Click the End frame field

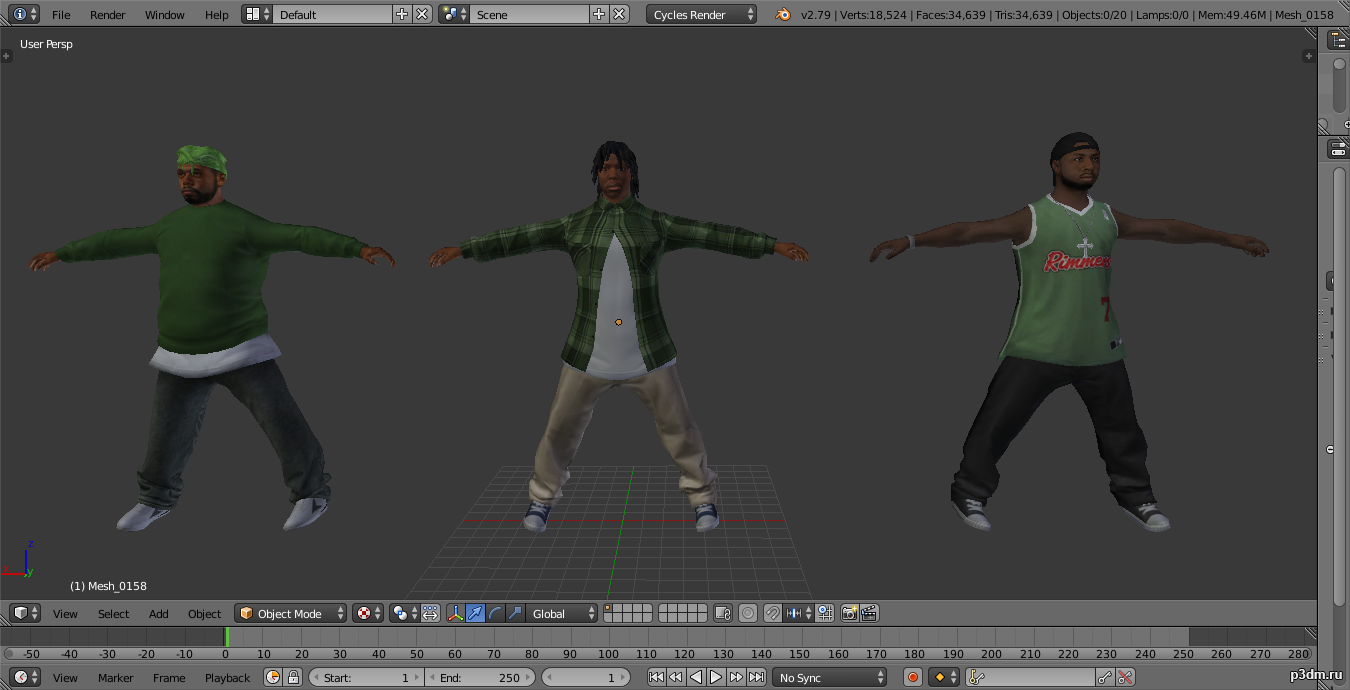[480, 677]
